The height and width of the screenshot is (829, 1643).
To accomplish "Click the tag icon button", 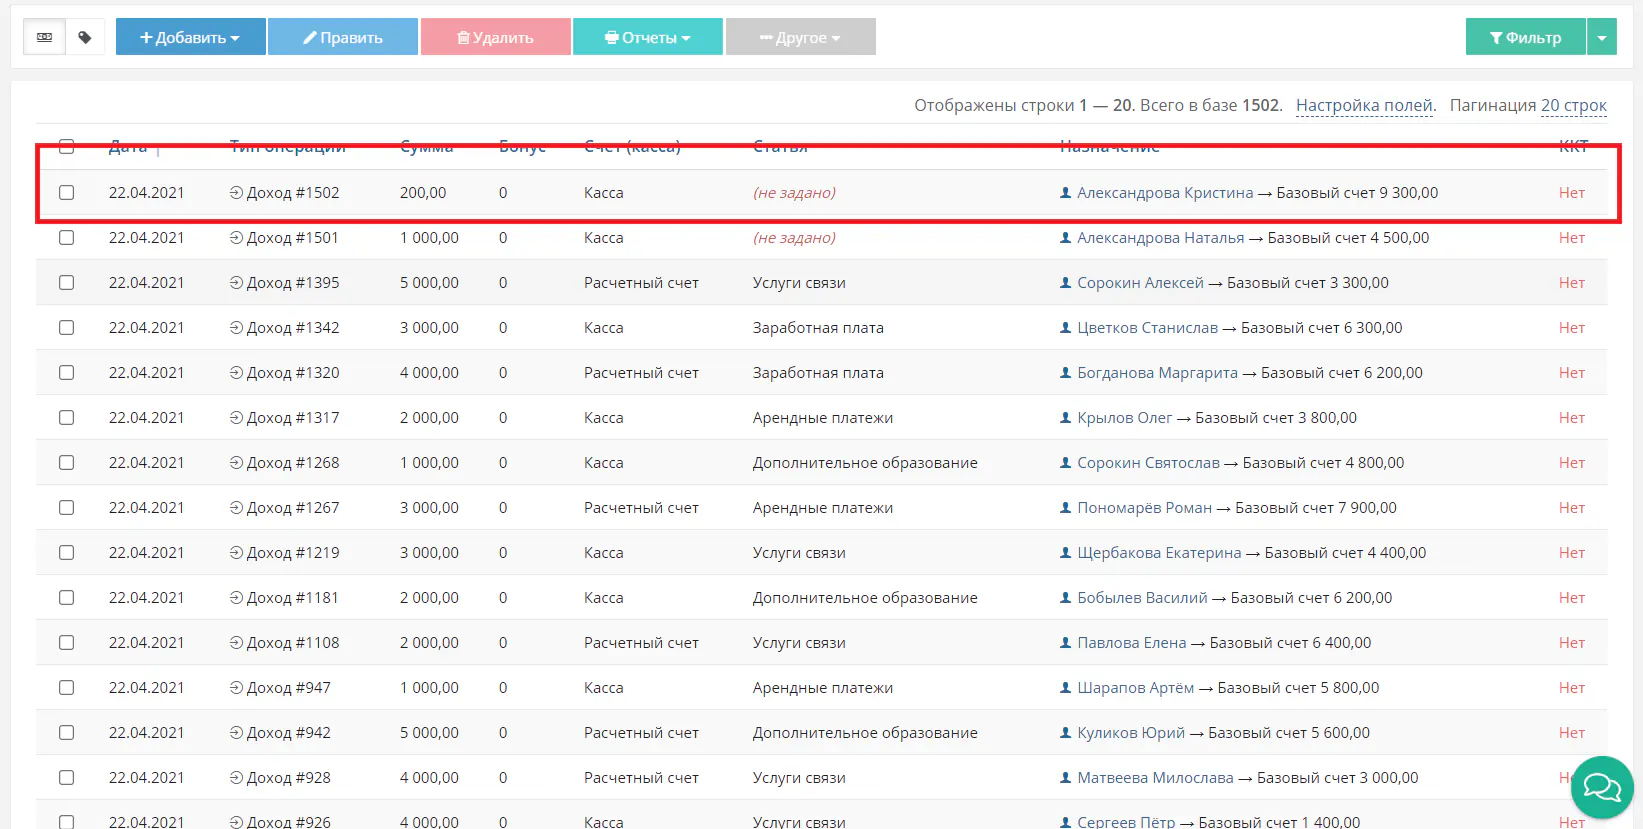I will (85, 37).
